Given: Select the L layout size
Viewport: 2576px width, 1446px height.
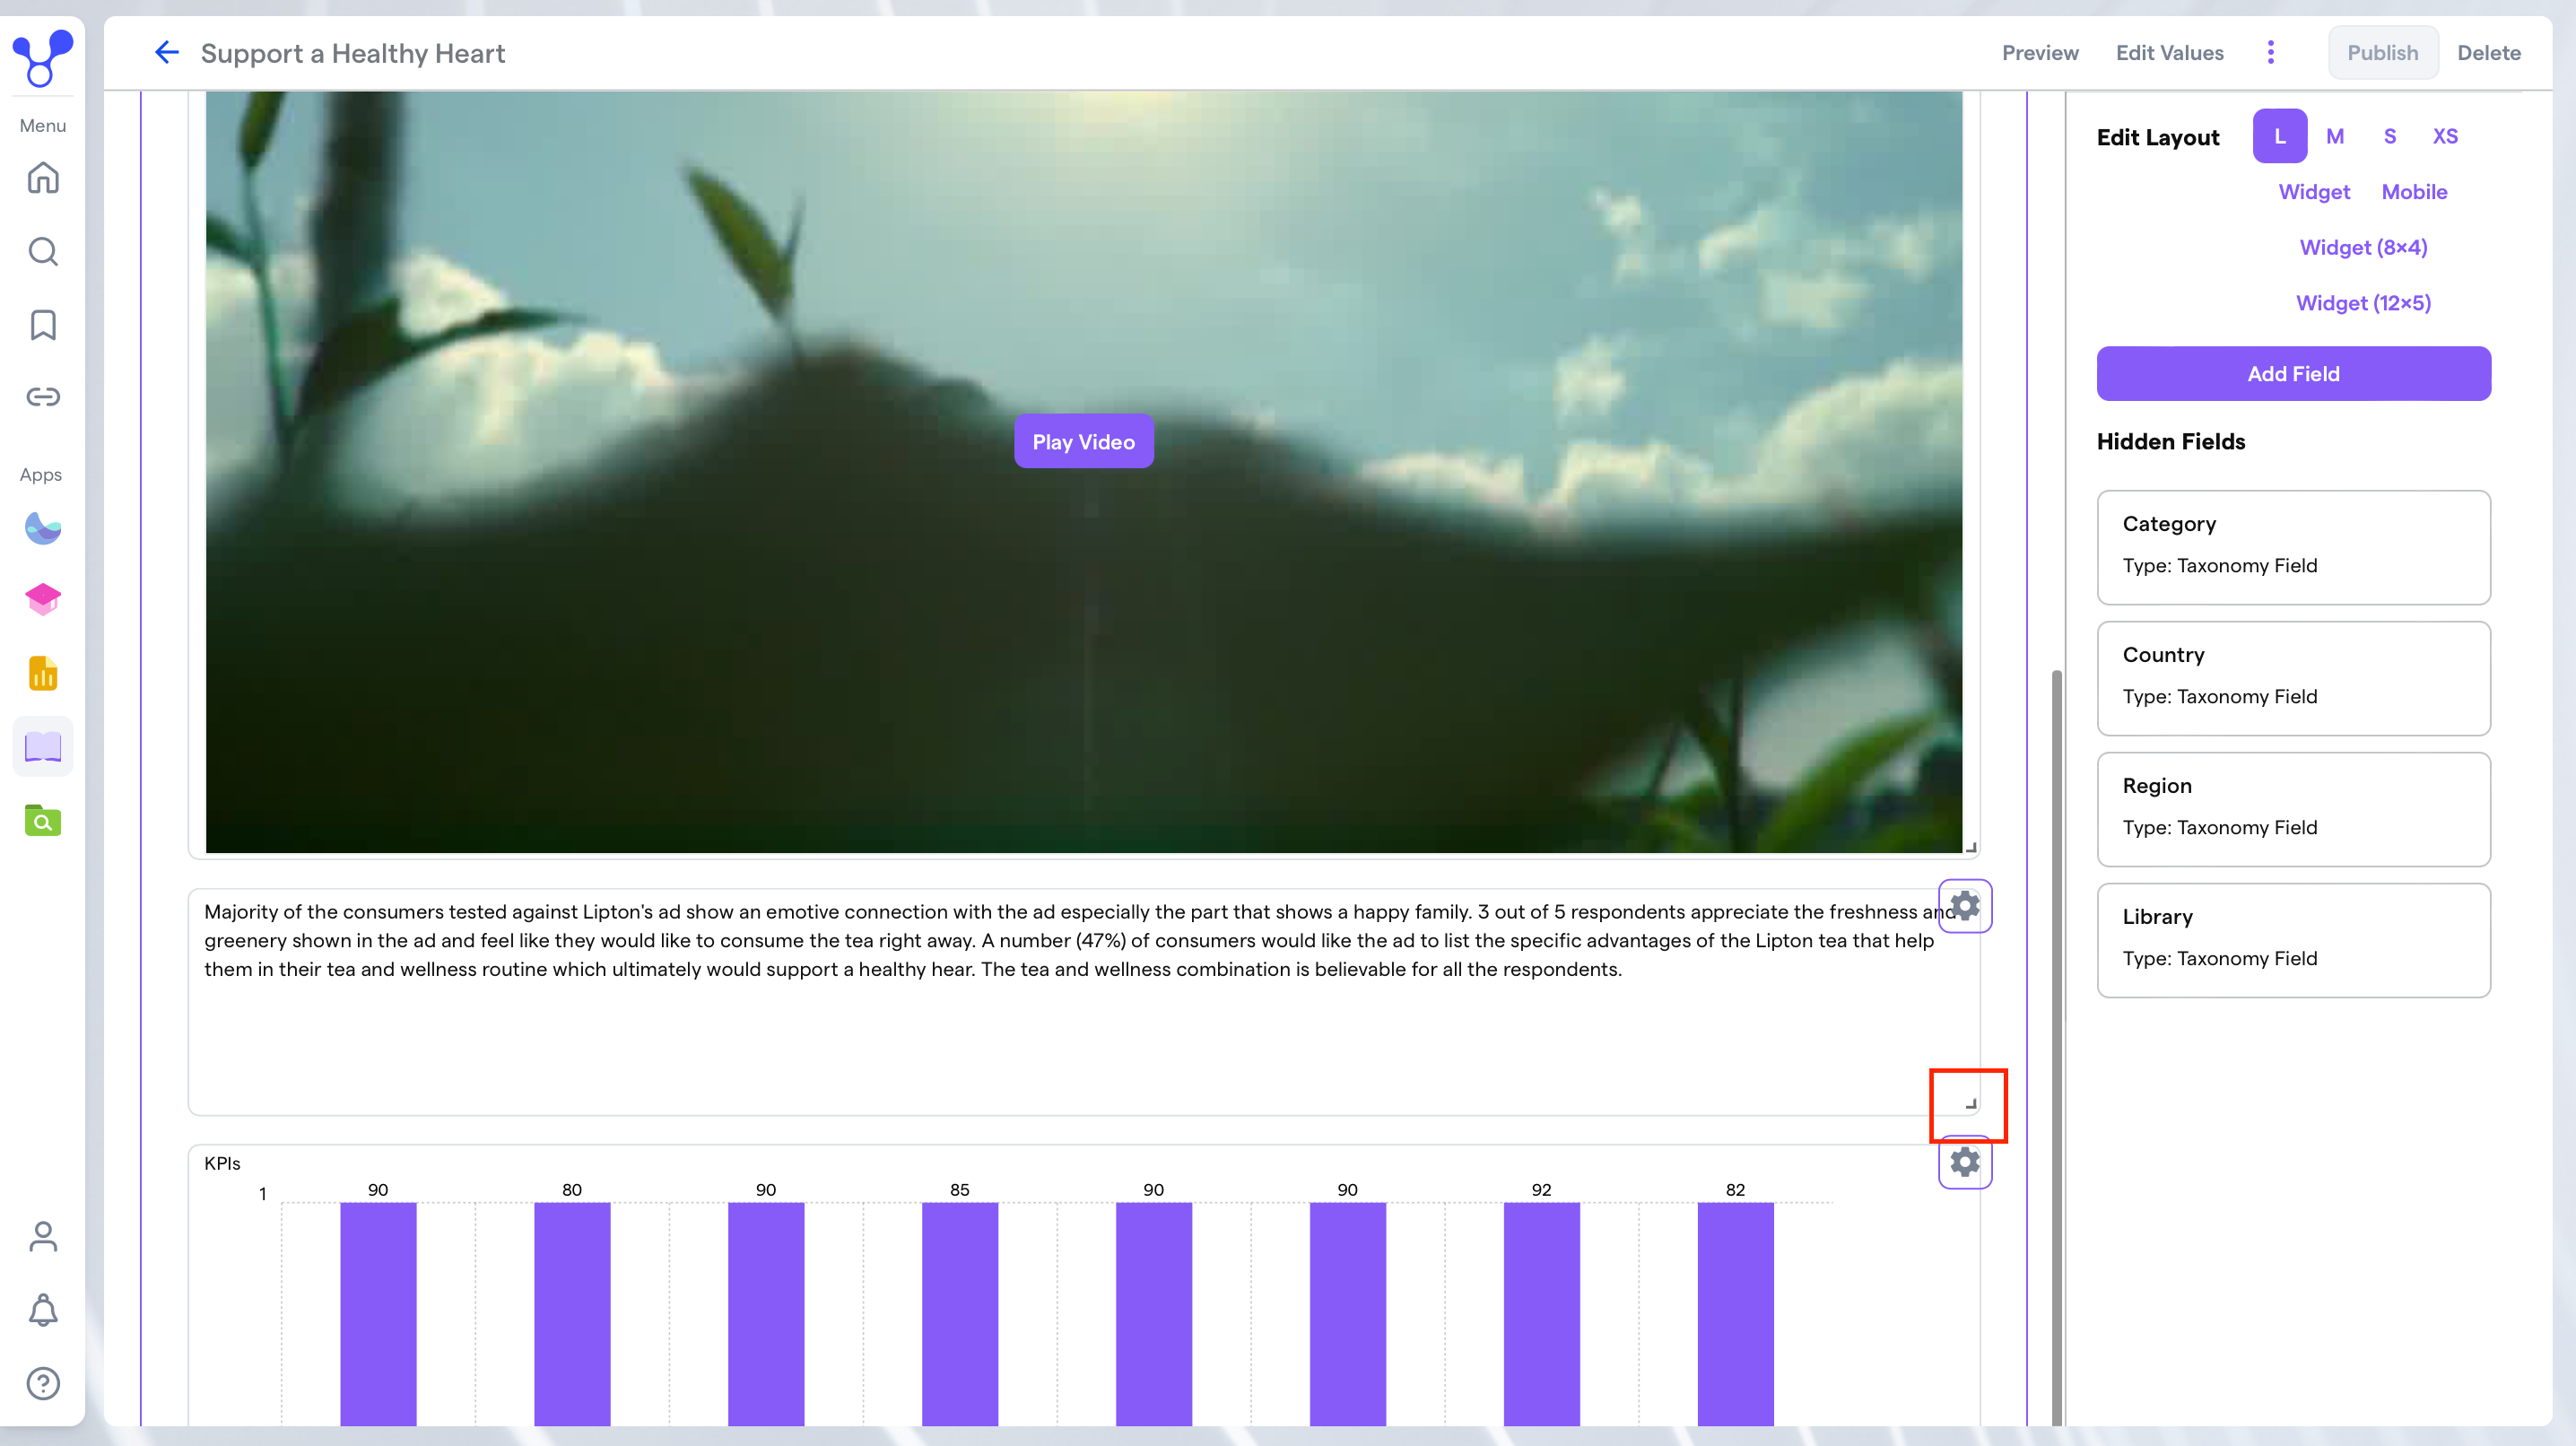Looking at the screenshot, I should [2279, 136].
